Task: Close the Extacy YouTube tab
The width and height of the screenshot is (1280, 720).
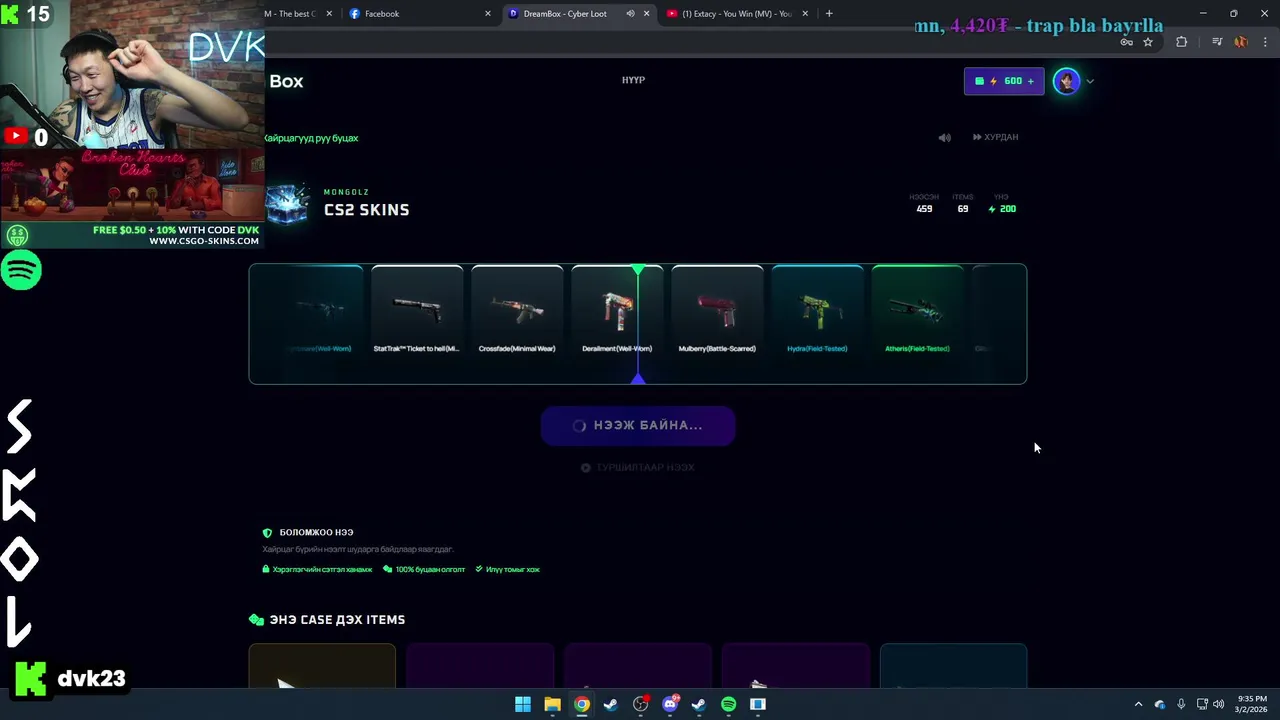Action: 805,14
